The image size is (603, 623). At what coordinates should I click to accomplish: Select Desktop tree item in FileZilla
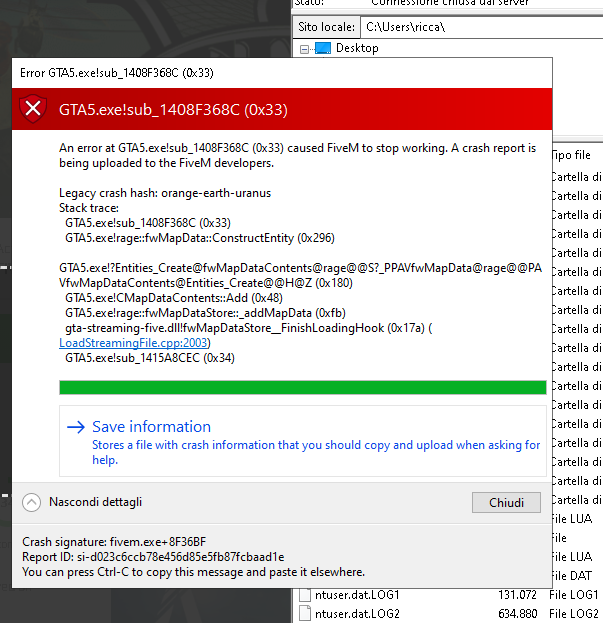(x=357, y=48)
